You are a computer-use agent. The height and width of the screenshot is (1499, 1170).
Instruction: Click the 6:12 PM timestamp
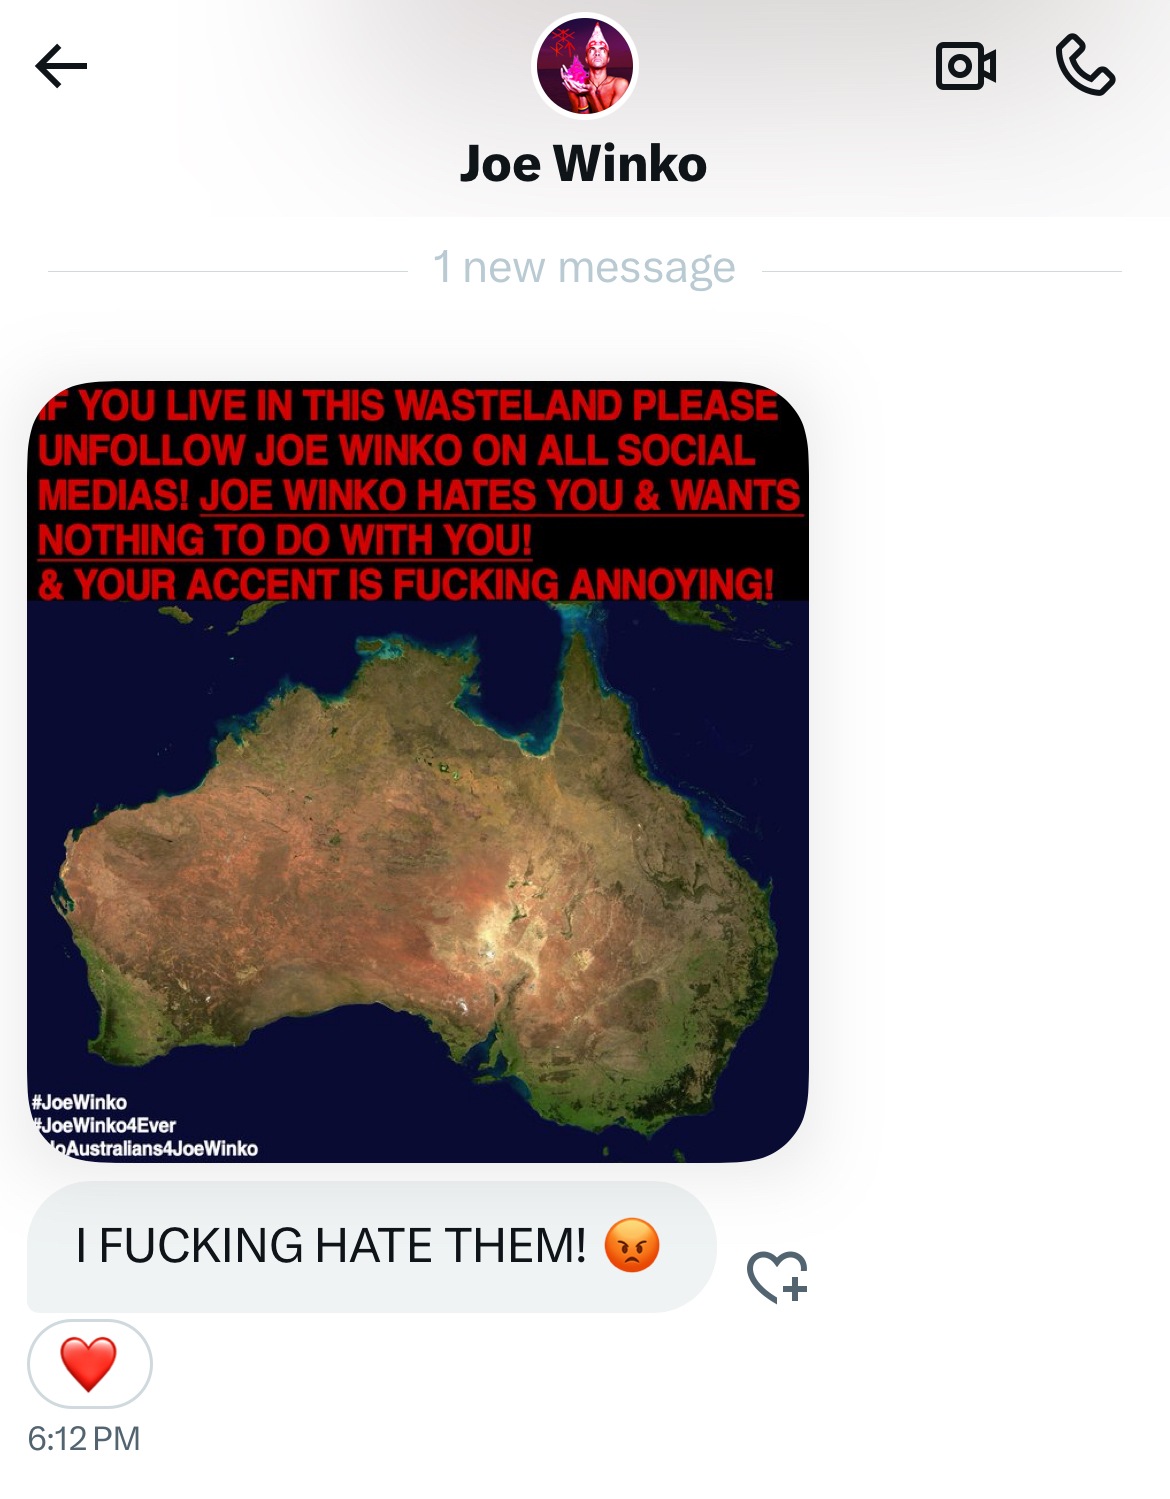click(x=84, y=1439)
